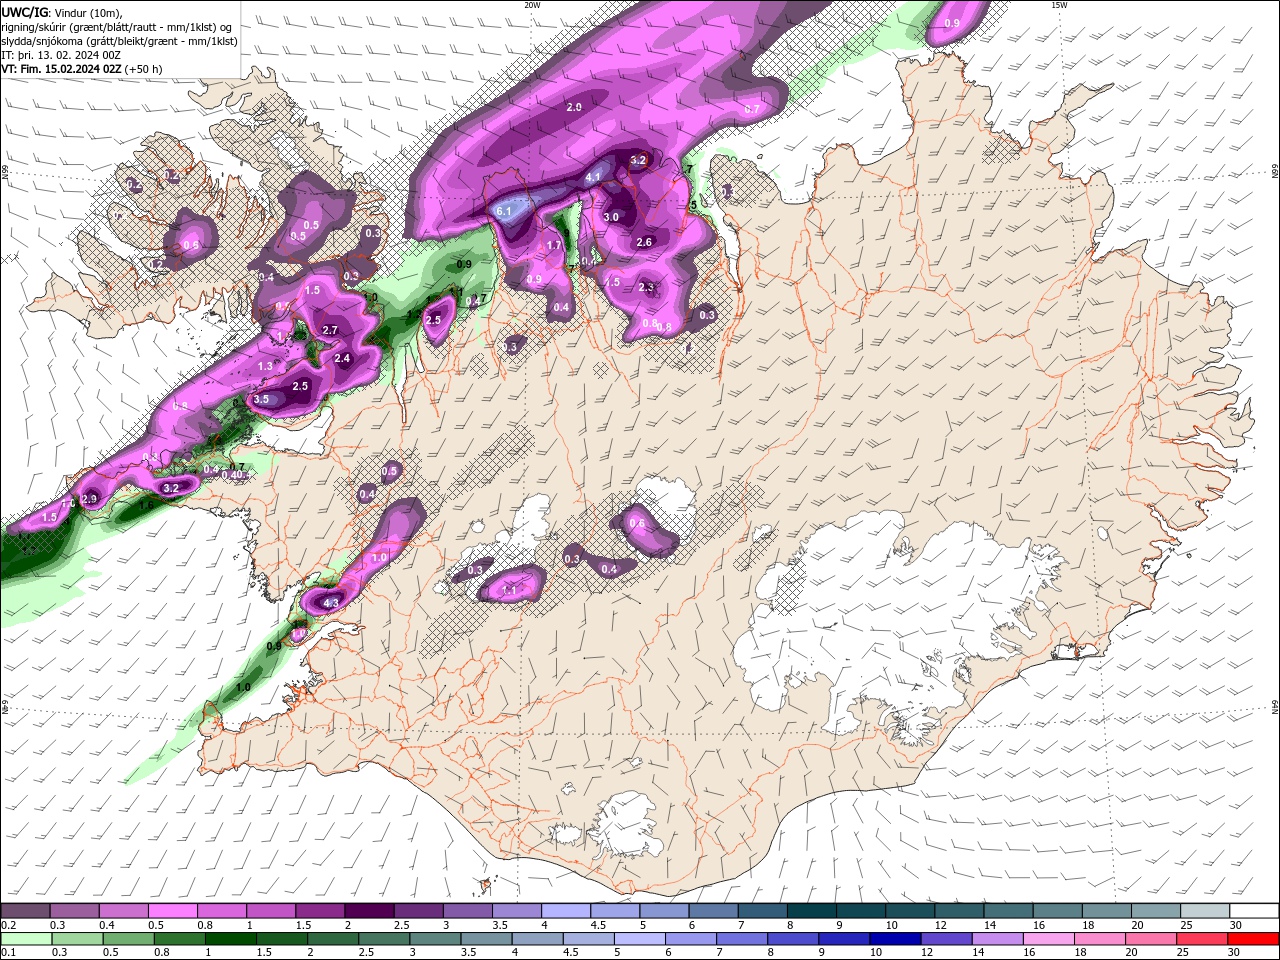The width and height of the screenshot is (1280, 960).
Task: Click the 0.1 label in rain legend
Action: [8, 952]
